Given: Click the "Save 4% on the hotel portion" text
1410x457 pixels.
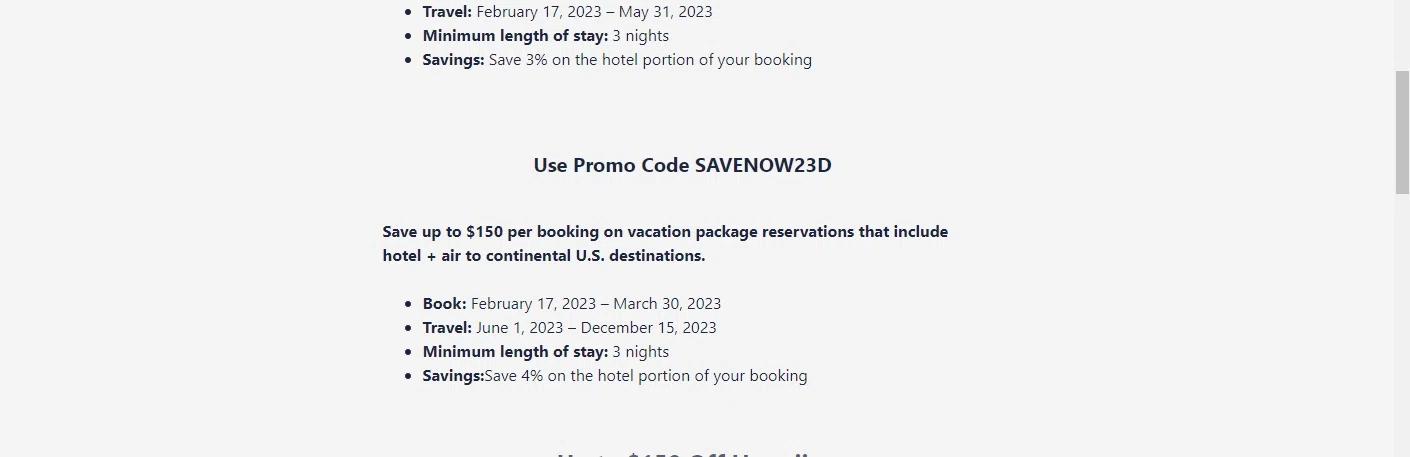Looking at the screenshot, I should click(646, 376).
